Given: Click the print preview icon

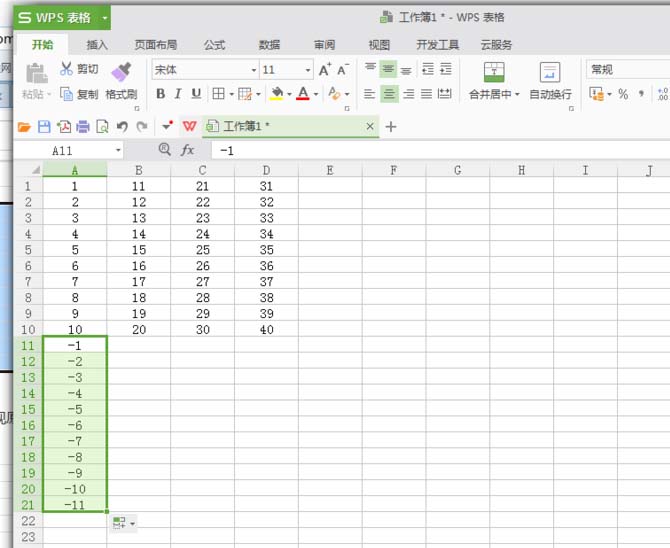Looking at the screenshot, I should pyautogui.click(x=103, y=127).
